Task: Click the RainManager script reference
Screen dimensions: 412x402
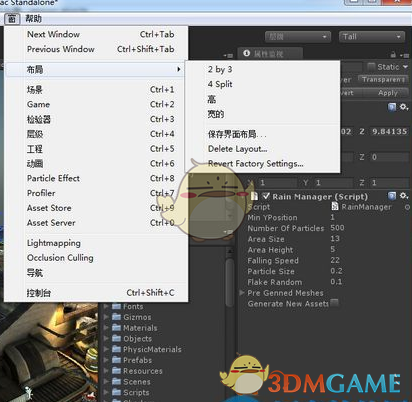Action: pos(366,207)
